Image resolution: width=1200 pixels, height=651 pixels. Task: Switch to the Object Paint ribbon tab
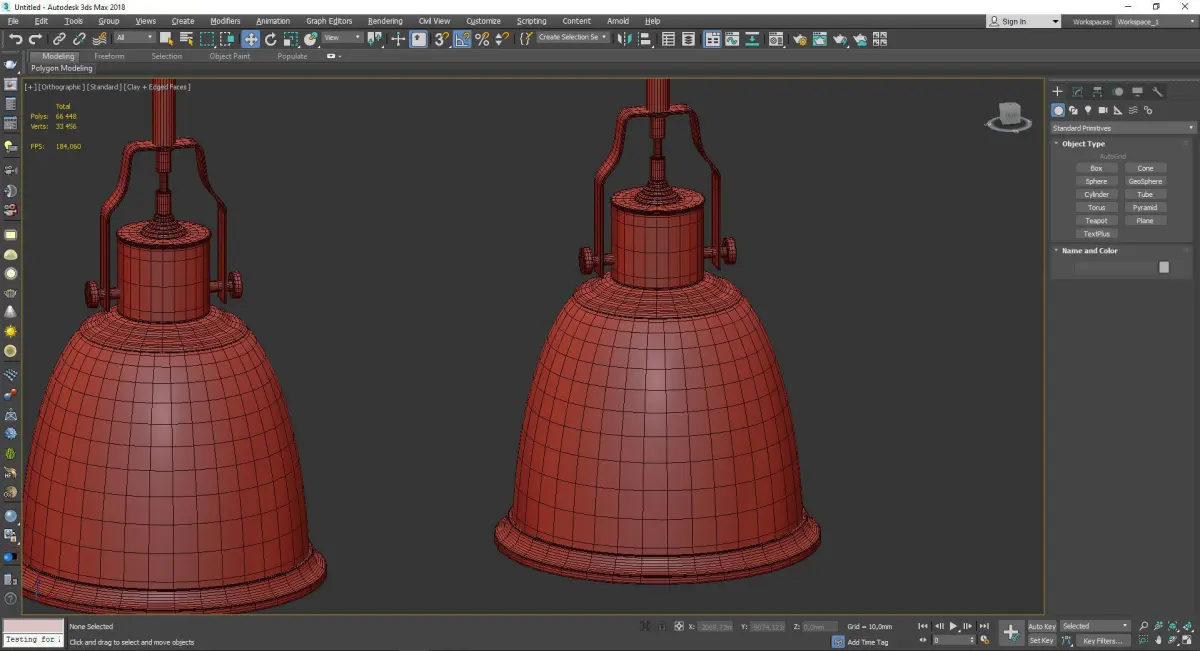click(x=230, y=56)
